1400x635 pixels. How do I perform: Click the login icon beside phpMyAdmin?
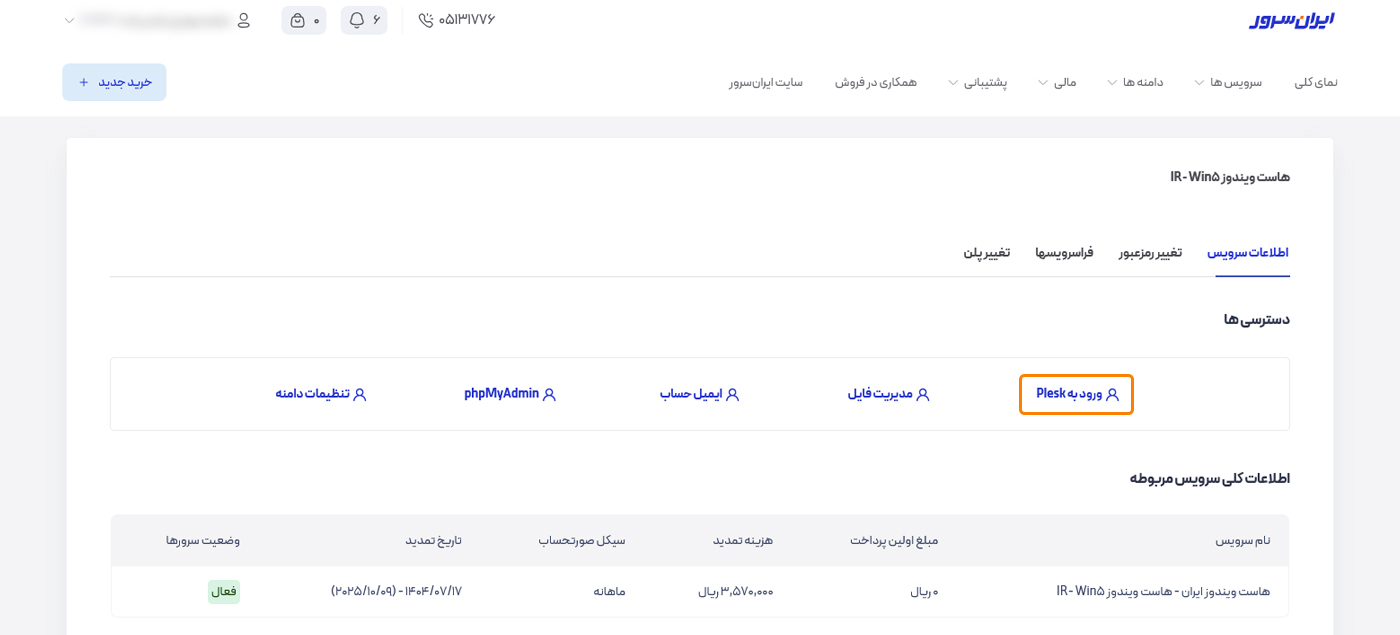point(549,394)
